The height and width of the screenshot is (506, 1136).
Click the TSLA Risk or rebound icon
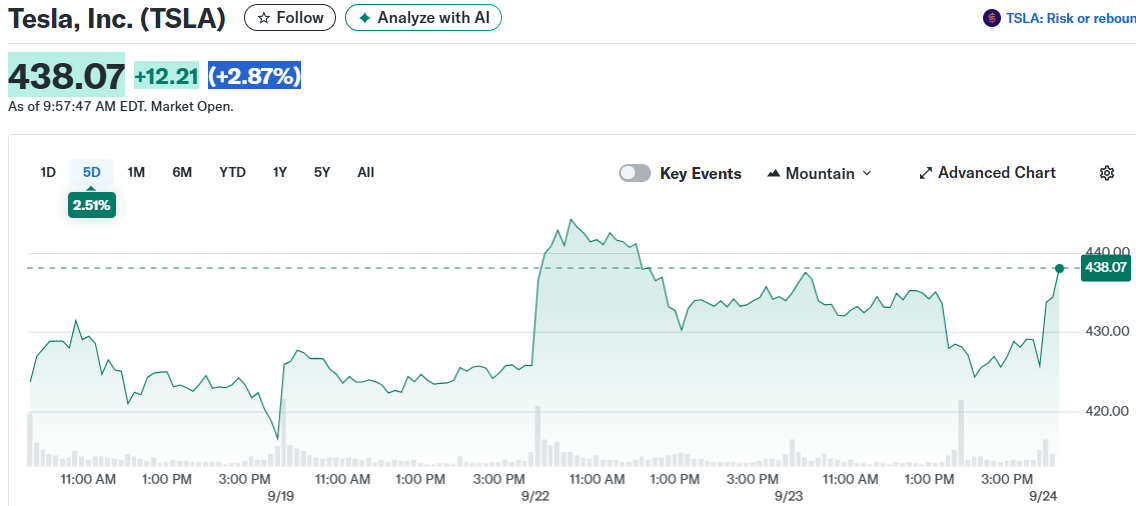point(991,18)
